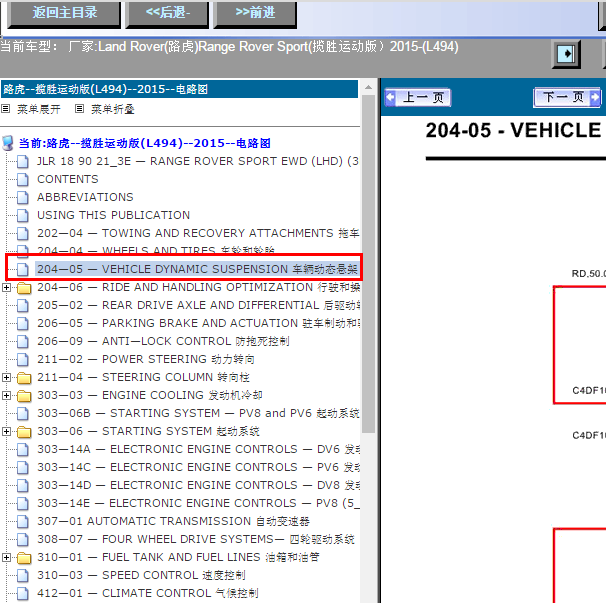Click the 上一页 previous page button
The height and width of the screenshot is (603, 606).
(418, 97)
